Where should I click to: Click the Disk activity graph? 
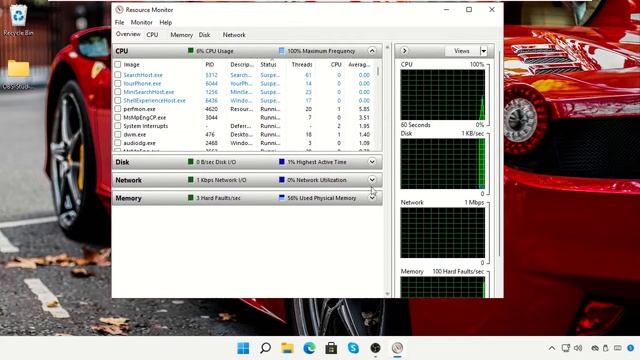coord(443,164)
